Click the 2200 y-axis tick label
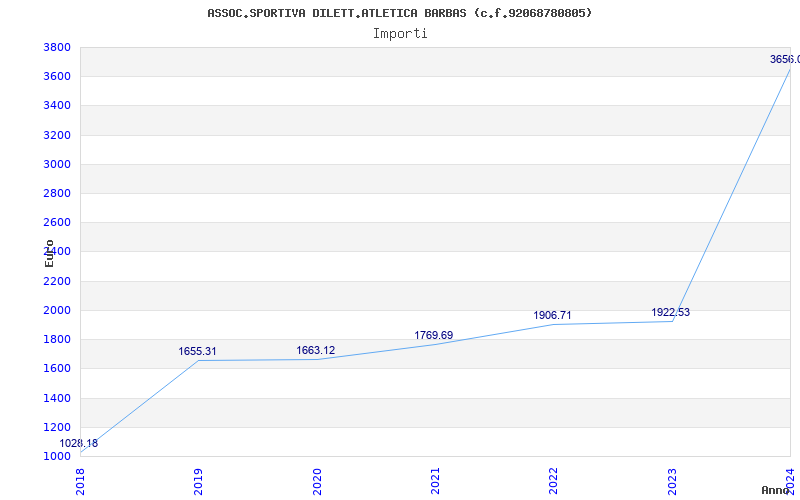This screenshot has height=500, width=800. click(57, 281)
